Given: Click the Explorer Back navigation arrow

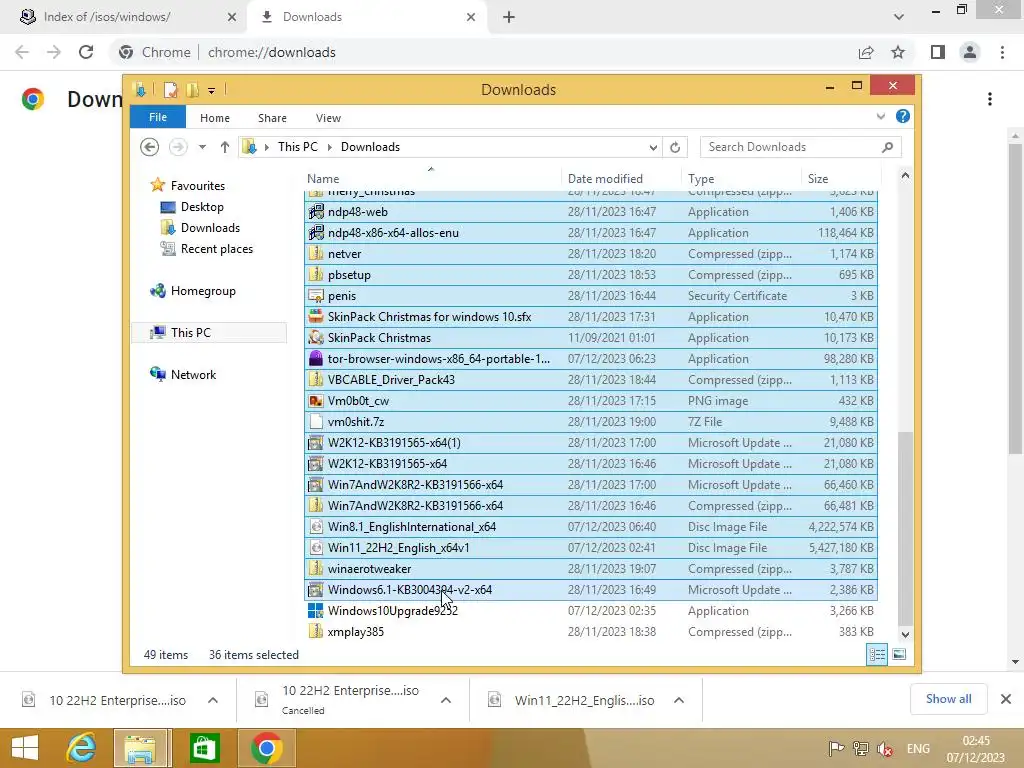Looking at the screenshot, I should pos(150,147).
